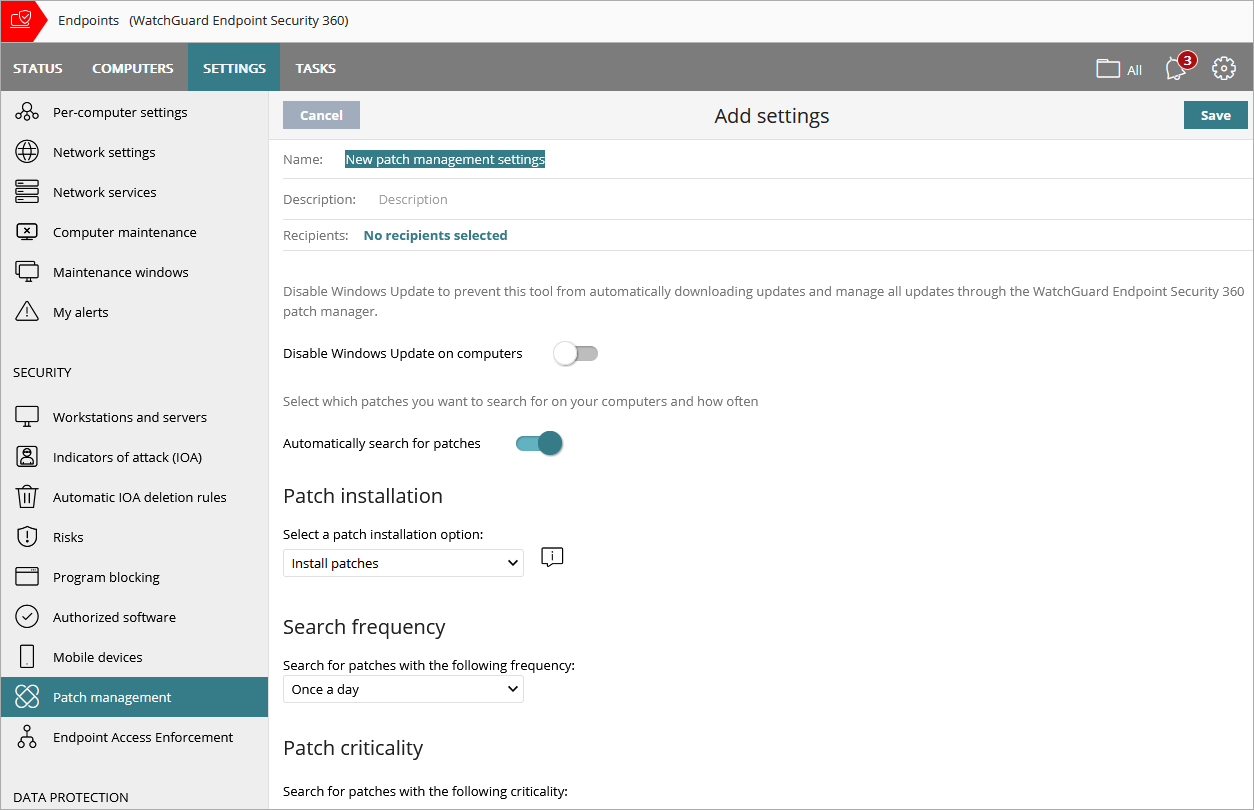This screenshot has width=1254, height=810.
Task: Click the red WatchGuard shield logo
Action: (22, 20)
